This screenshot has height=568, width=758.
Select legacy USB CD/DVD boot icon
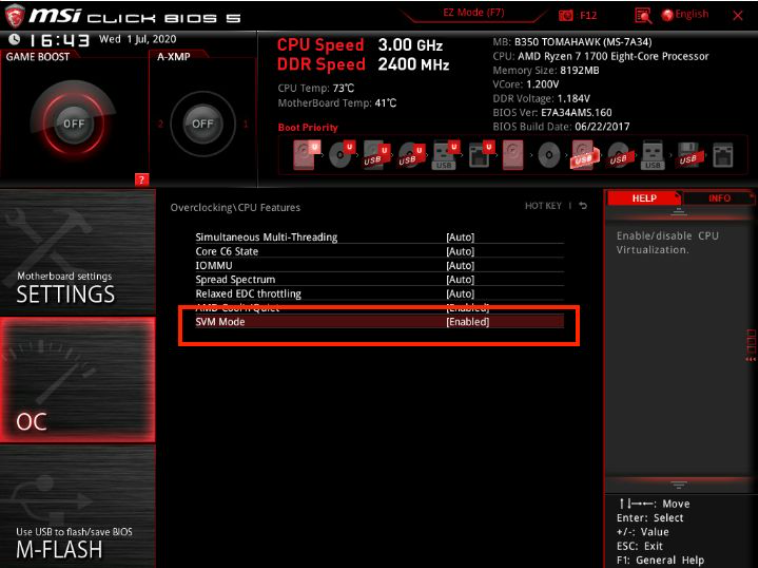point(619,156)
